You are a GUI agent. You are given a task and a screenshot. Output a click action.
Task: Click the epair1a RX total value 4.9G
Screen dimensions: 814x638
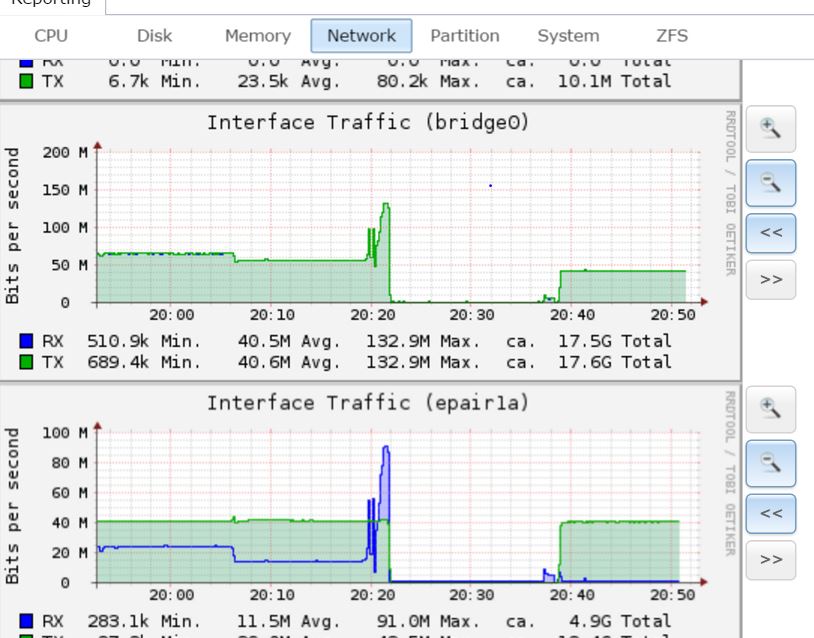(x=590, y=621)
